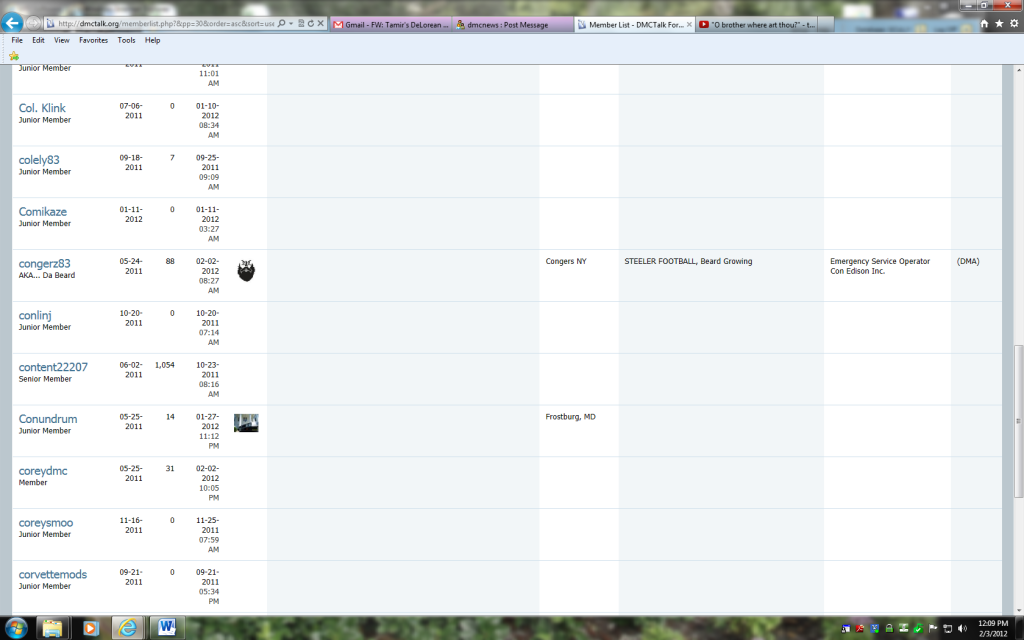Click the page's vertical scrollbar thumb
This screenshot has width=1024, height=640.
coord(1018,421)
